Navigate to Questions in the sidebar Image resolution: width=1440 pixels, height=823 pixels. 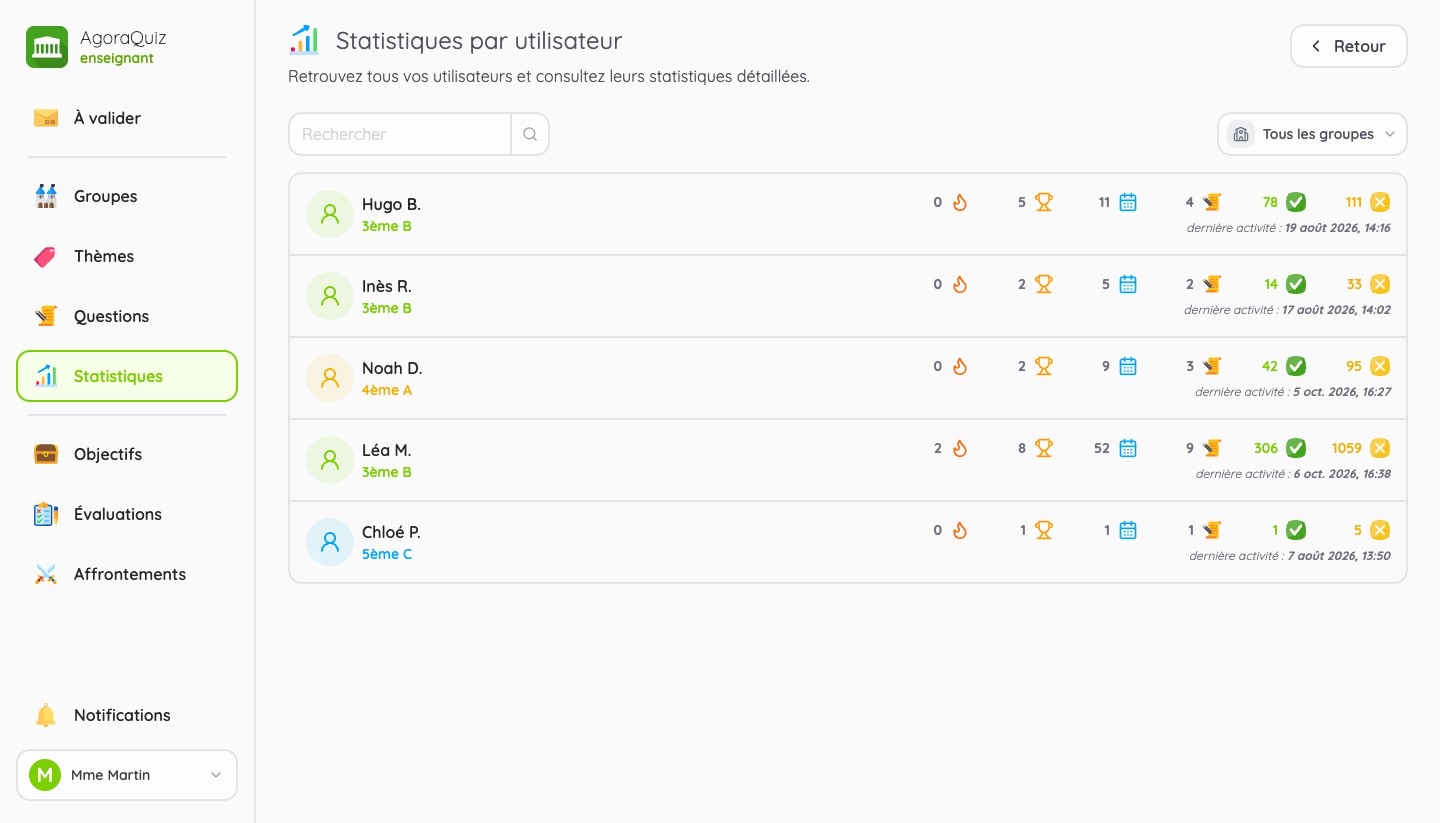pyautogui.click(x=127, y=316)
